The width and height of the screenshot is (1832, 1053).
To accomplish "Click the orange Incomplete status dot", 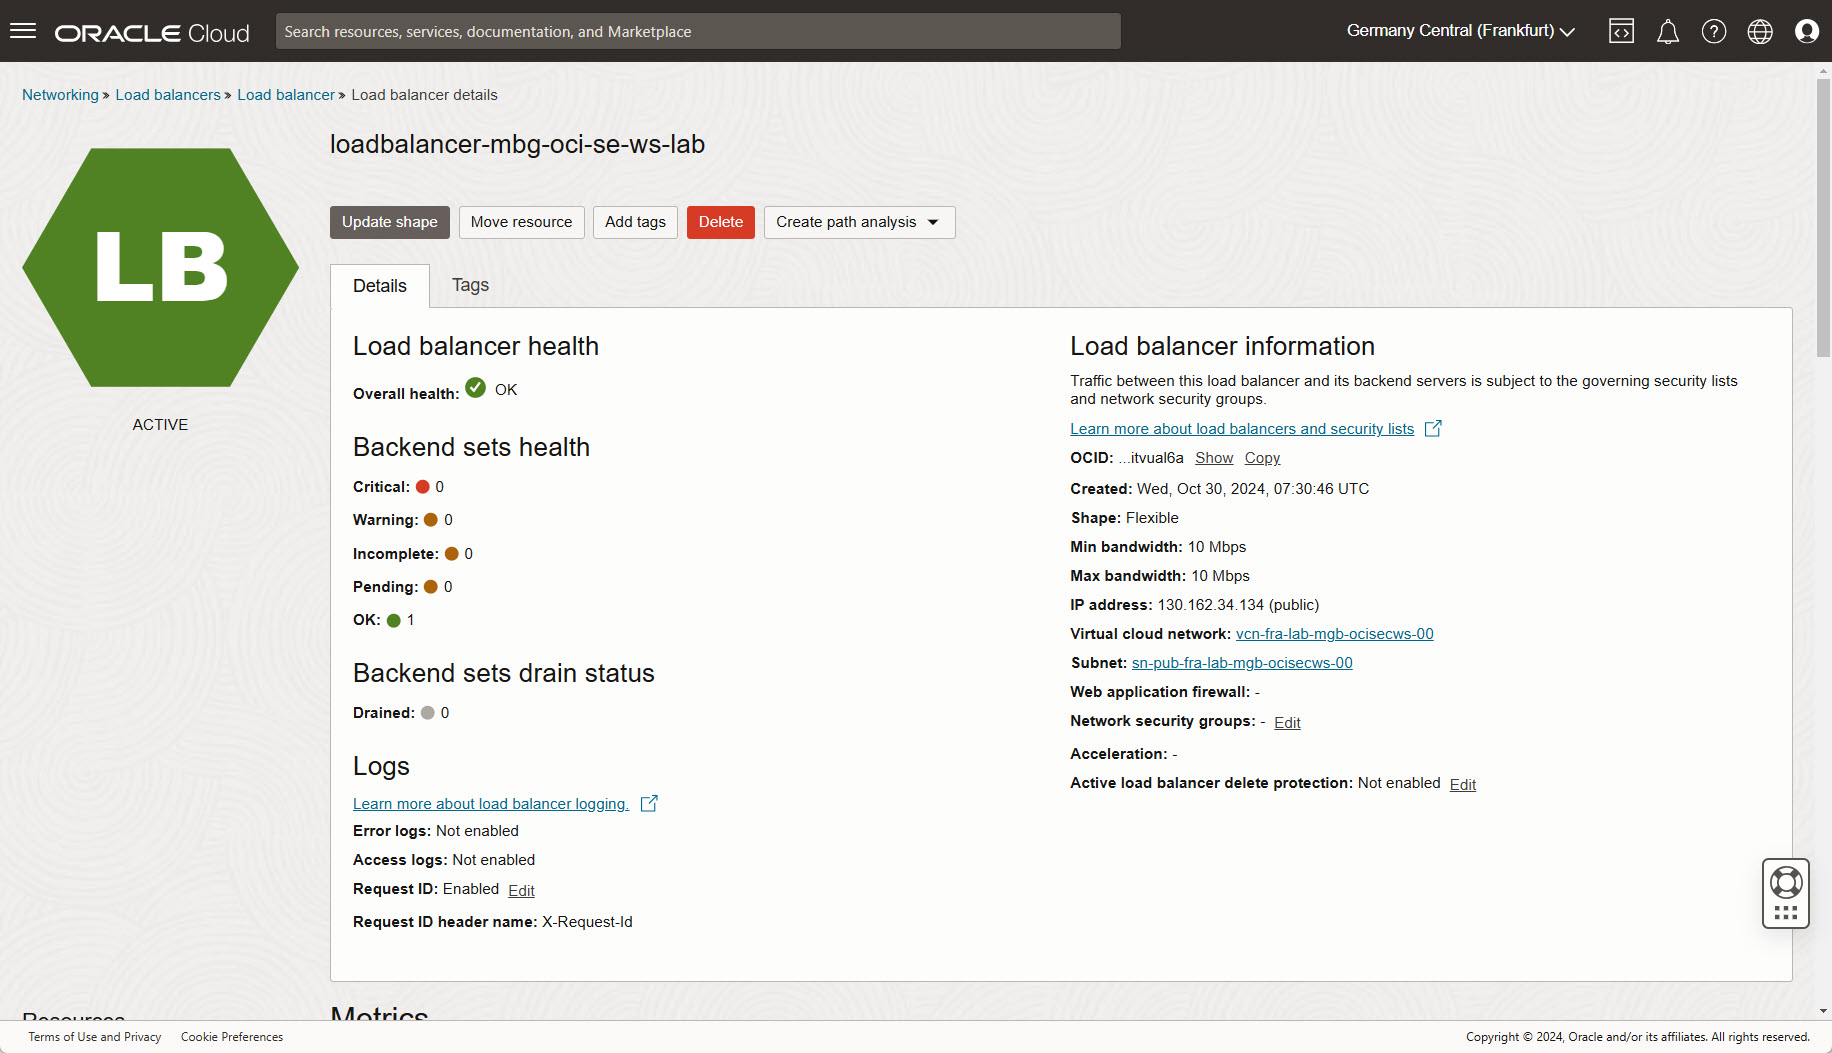I will click(x=452, y=554).
